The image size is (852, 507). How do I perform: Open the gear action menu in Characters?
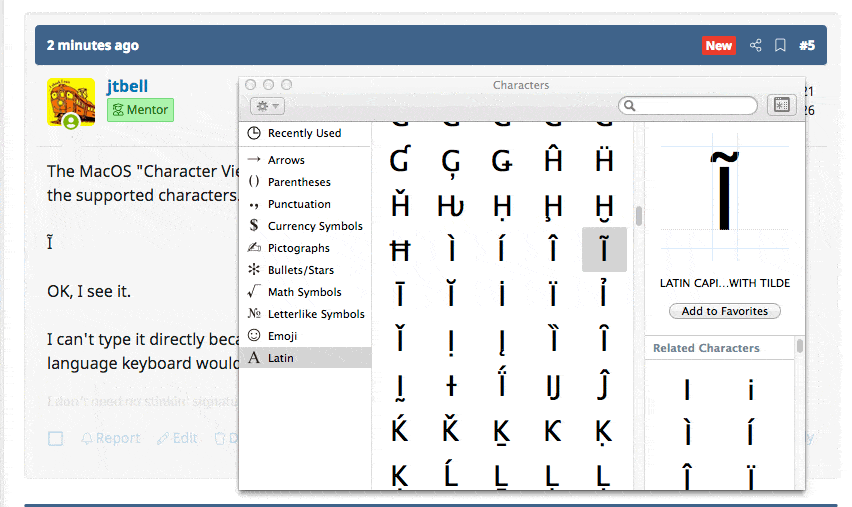tap(268, 106)
